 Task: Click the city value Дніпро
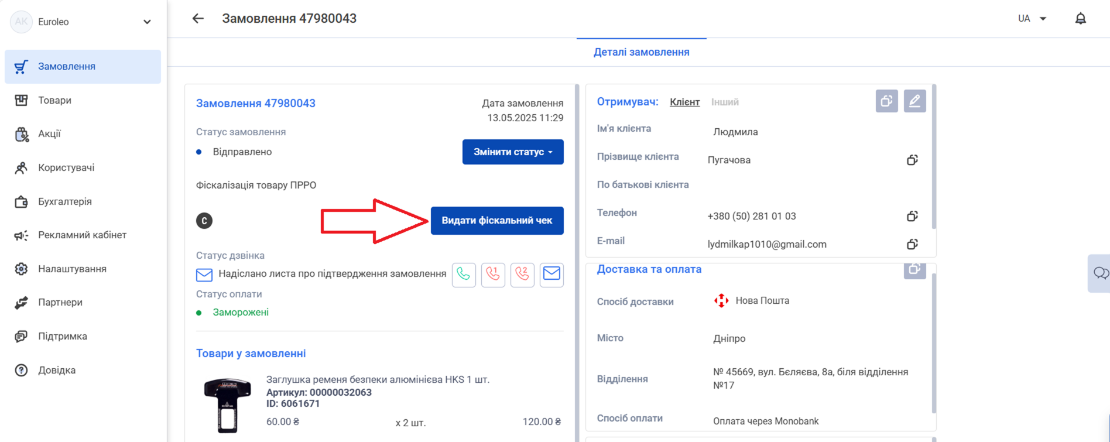pyautogui.click(x=729, y=338)
